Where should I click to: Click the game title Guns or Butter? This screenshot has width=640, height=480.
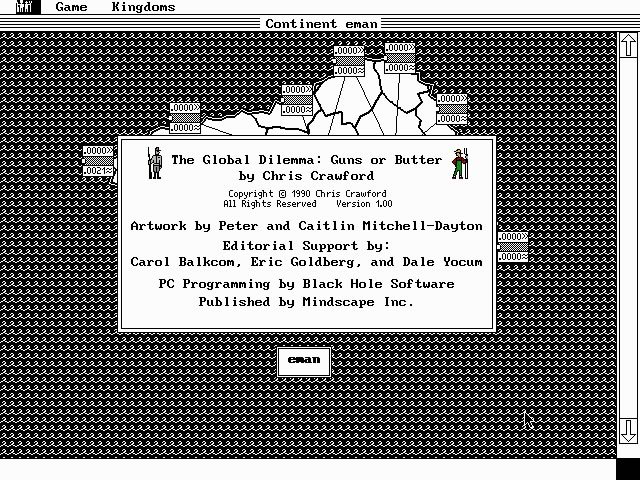pos(306,160)
